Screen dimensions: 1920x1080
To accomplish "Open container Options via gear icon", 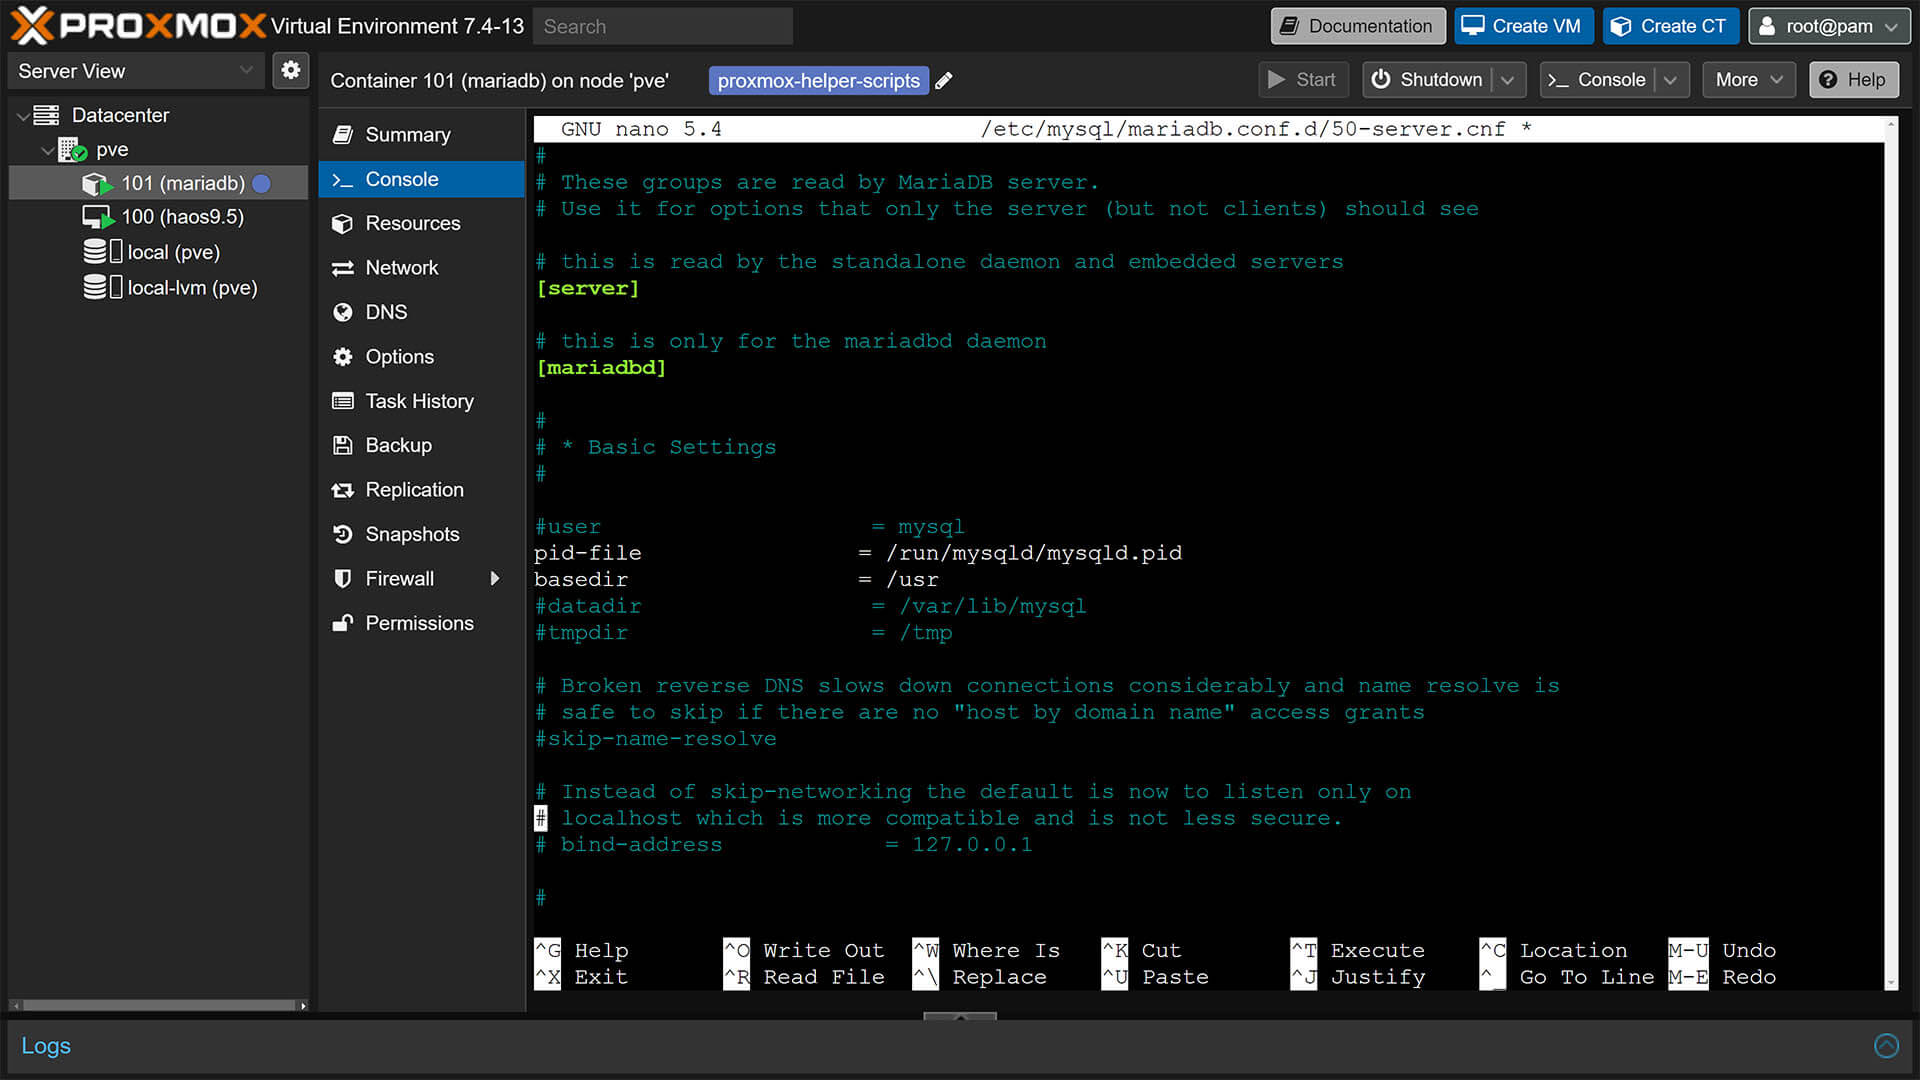I will (x=343, y=356).
